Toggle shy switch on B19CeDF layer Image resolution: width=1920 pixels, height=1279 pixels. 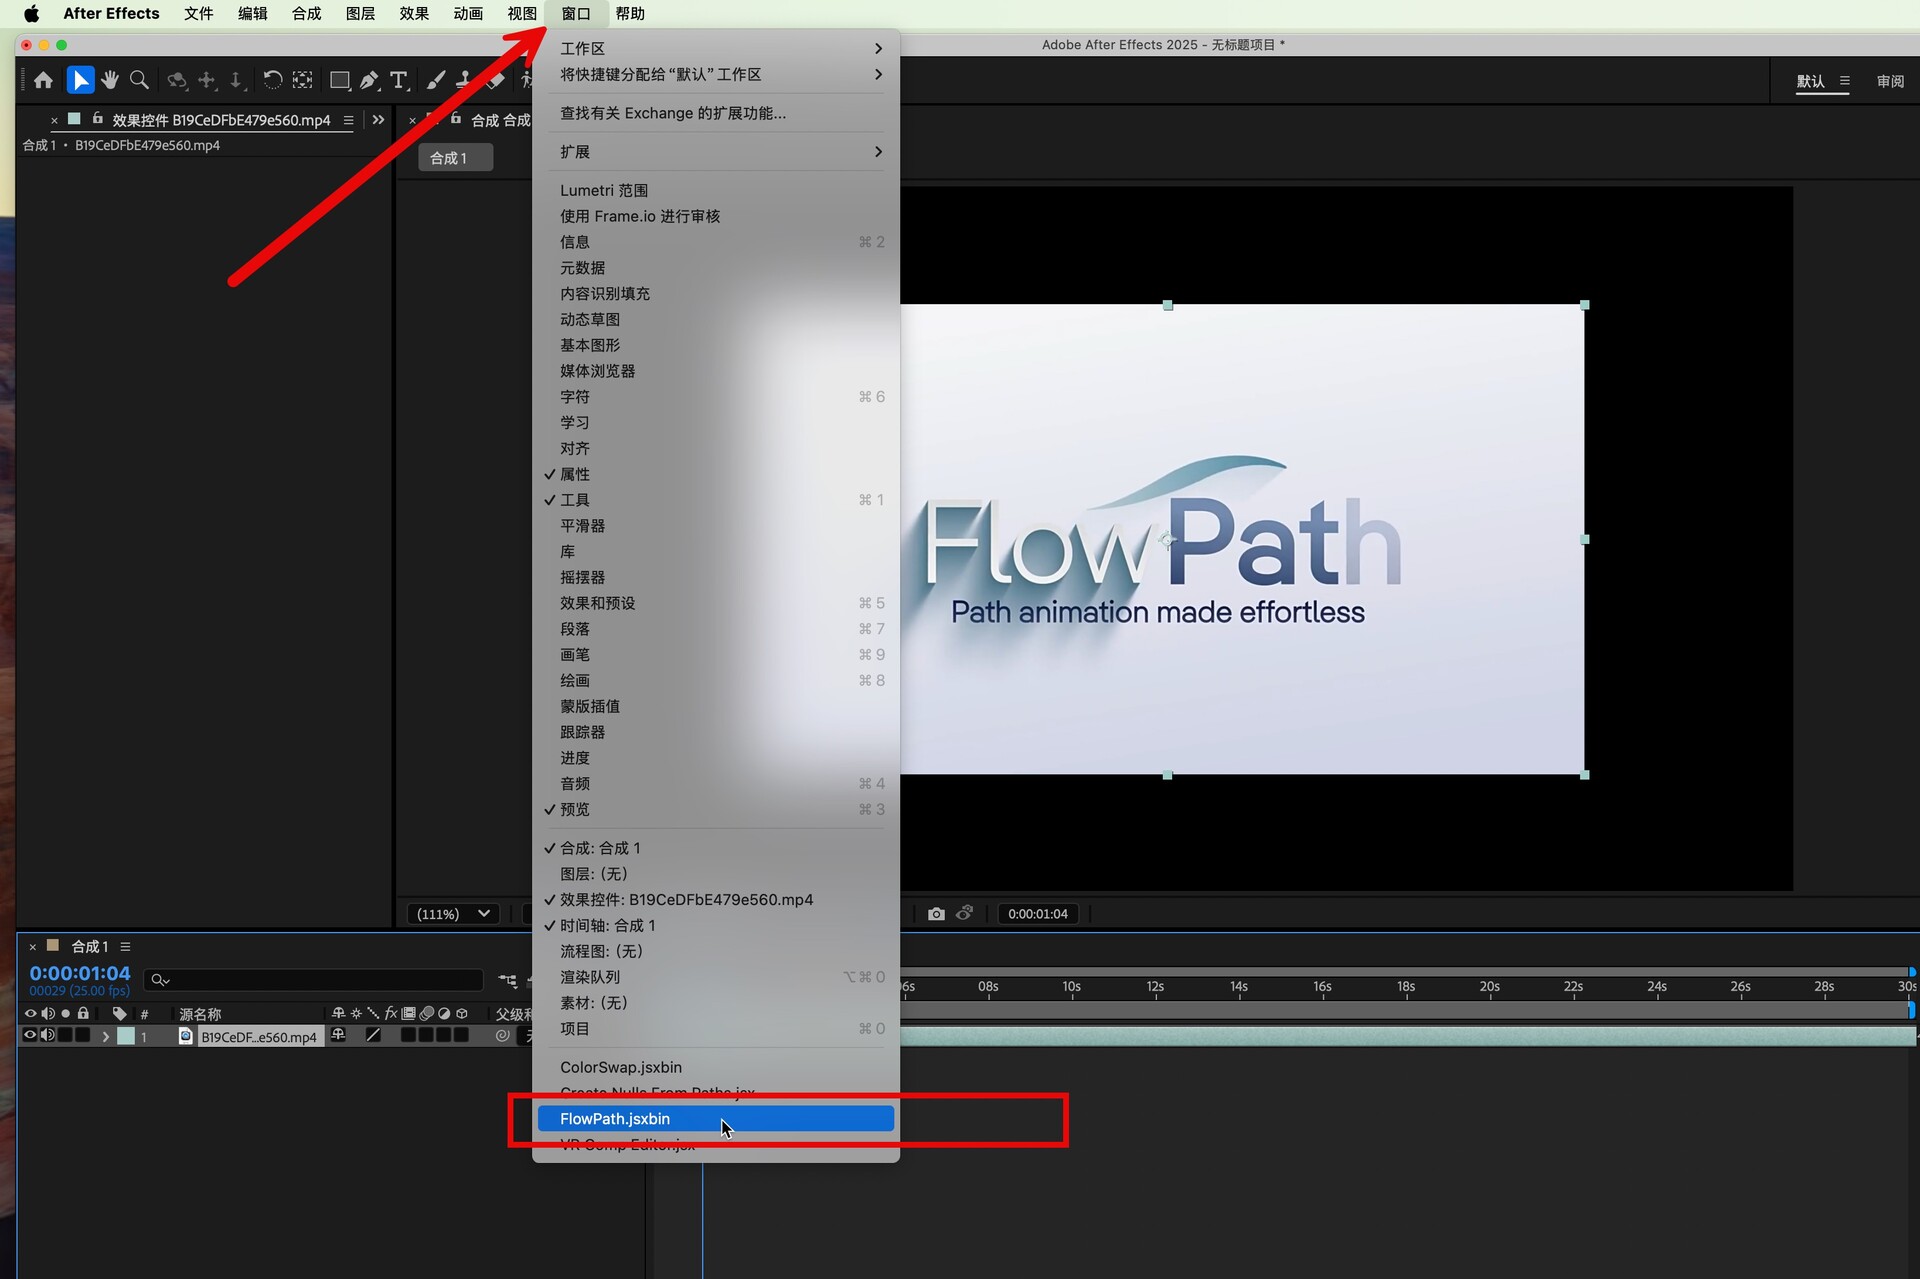(x=338, y=1036)
